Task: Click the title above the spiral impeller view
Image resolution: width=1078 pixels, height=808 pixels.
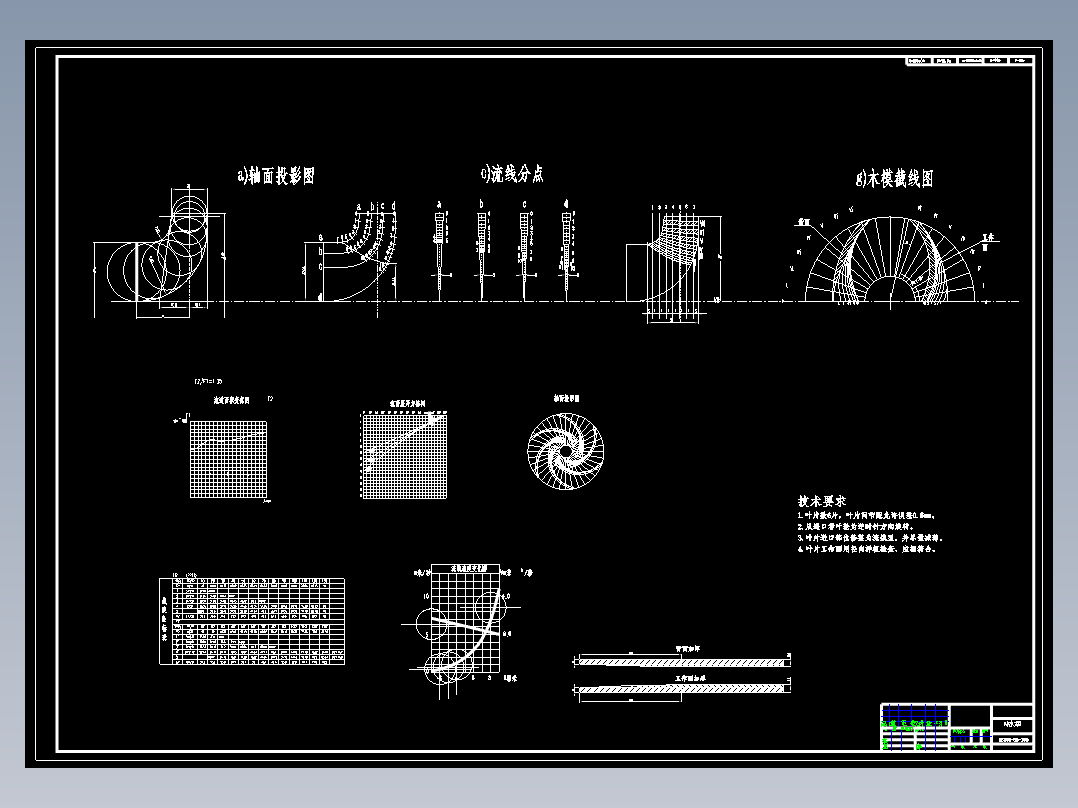Action: click(x=566, y=398)
